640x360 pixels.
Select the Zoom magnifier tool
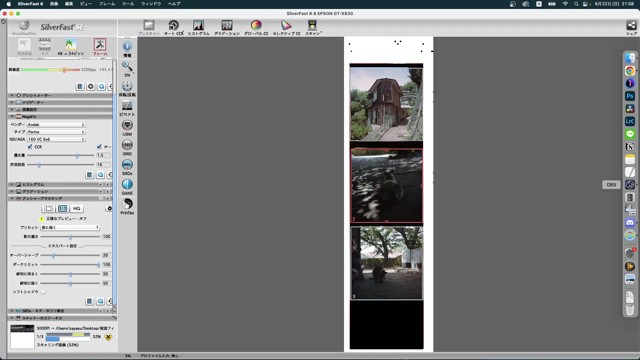127,66
